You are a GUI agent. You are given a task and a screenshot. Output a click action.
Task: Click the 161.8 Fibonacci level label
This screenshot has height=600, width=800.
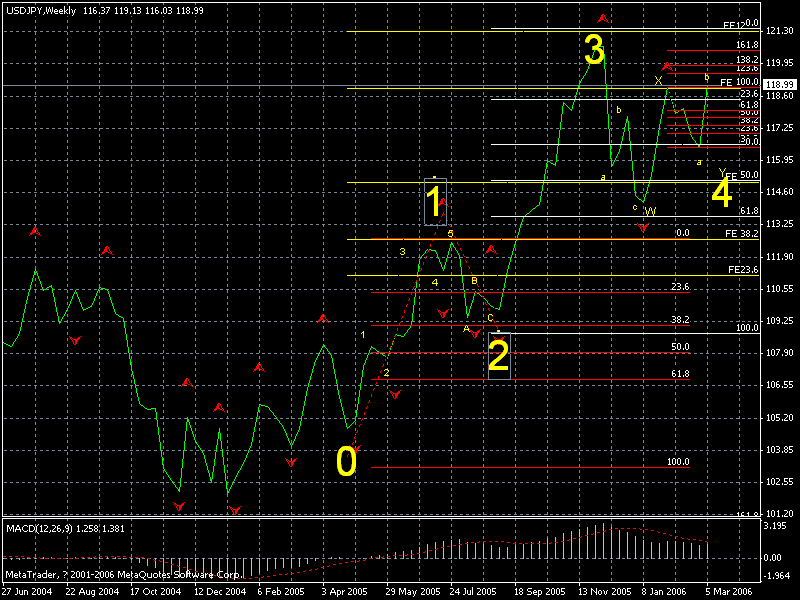[x=747, y=45]
